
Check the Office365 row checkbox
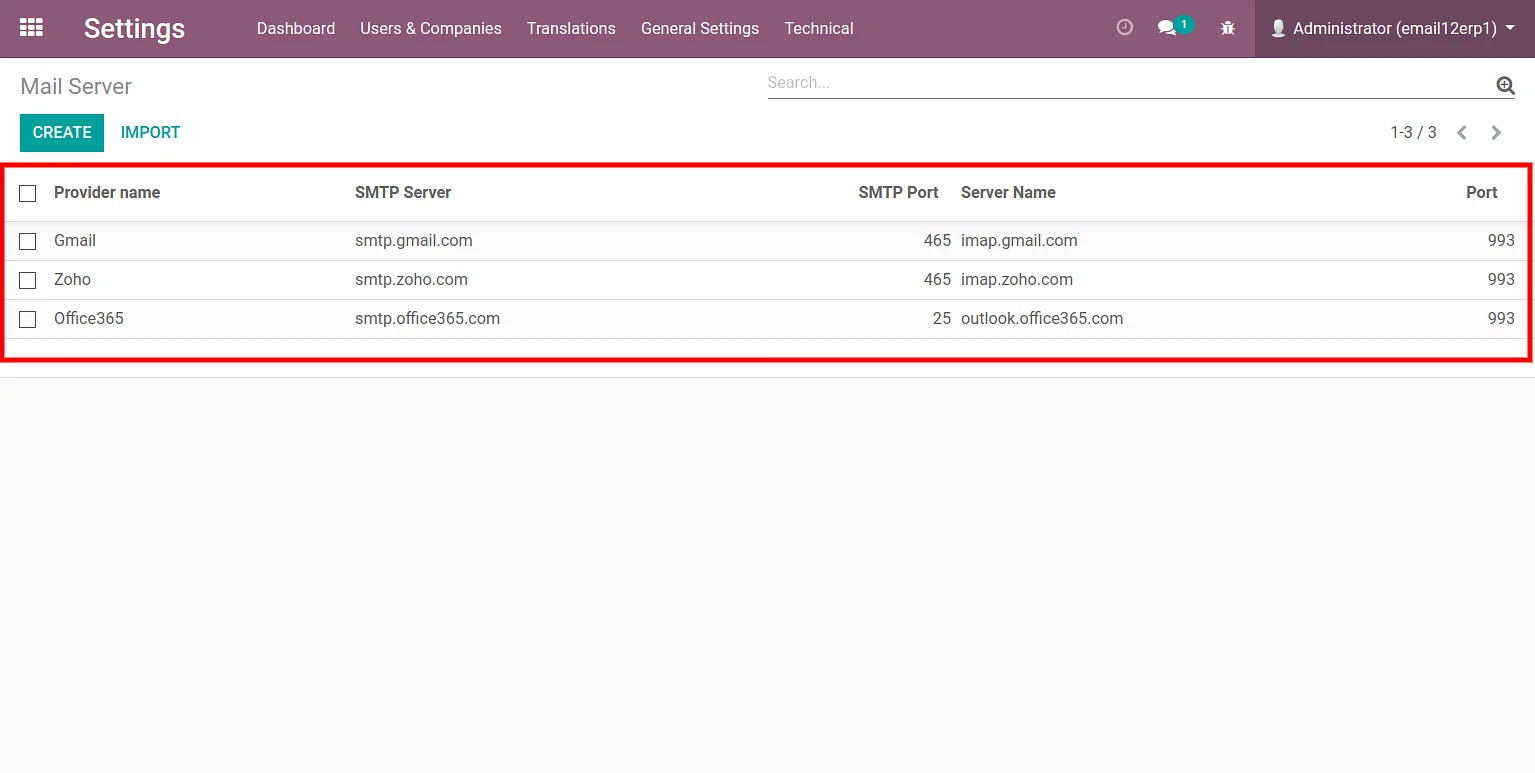point(27,319)
